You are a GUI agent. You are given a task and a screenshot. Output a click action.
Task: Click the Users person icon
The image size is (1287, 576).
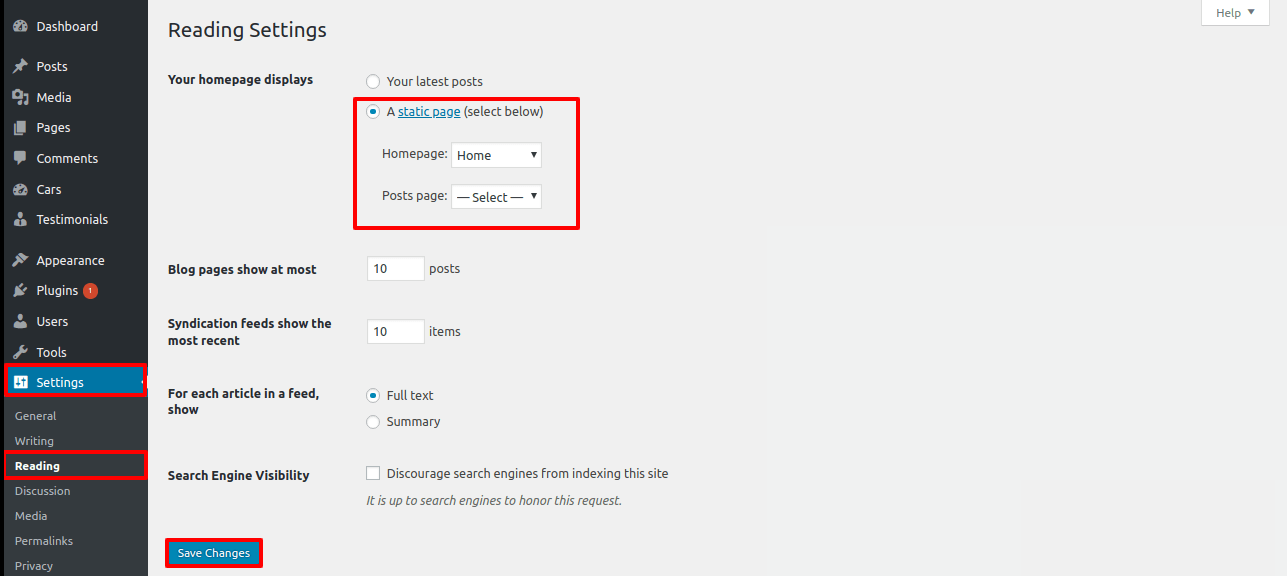(x=20, y=322)
